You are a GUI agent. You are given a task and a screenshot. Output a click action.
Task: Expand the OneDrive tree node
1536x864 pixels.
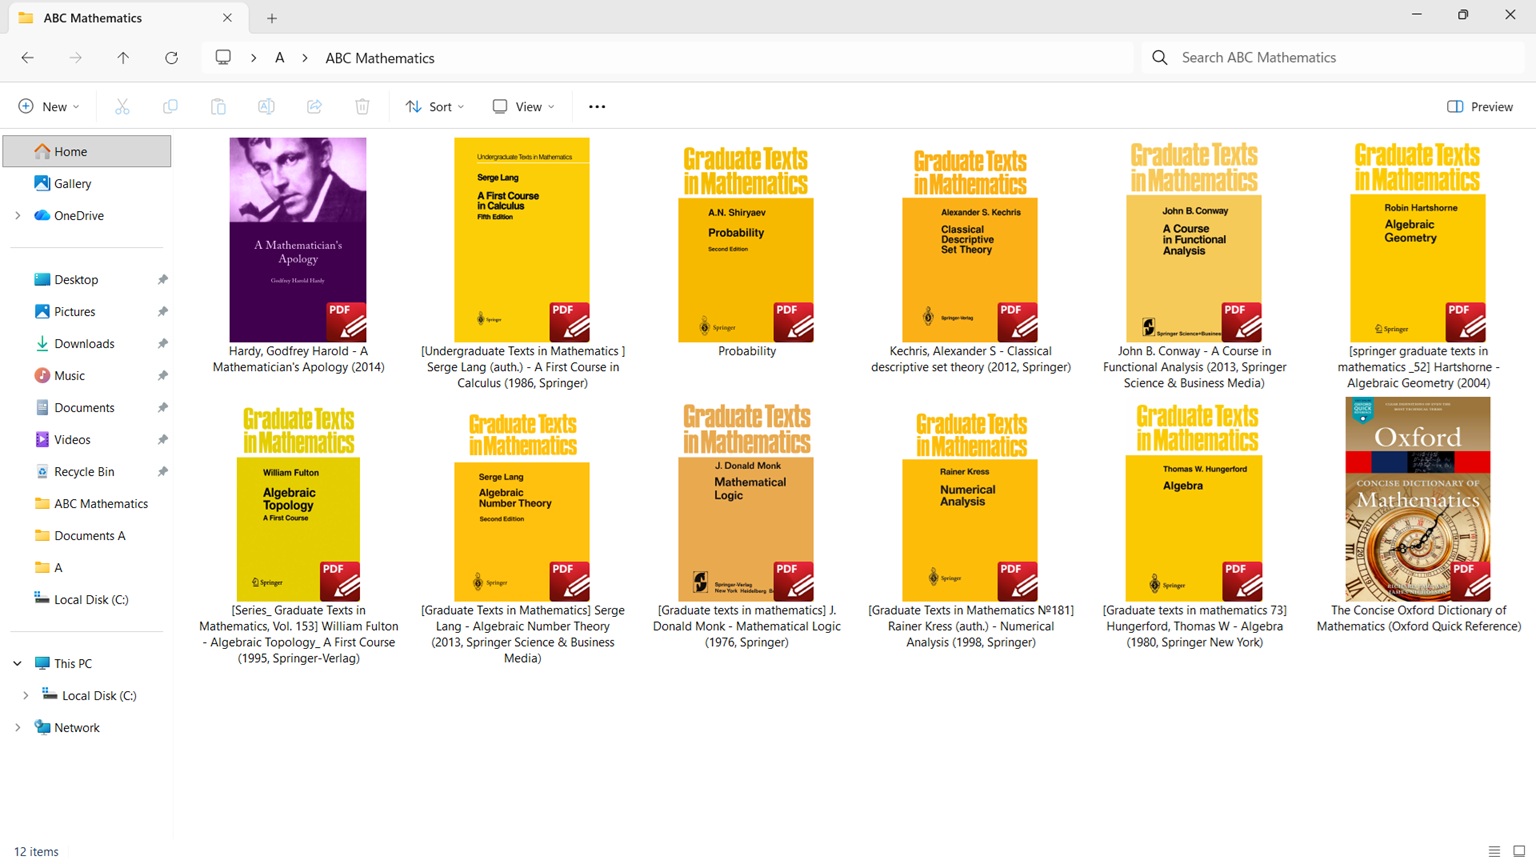pyautogui.click(x=17, y=216)
